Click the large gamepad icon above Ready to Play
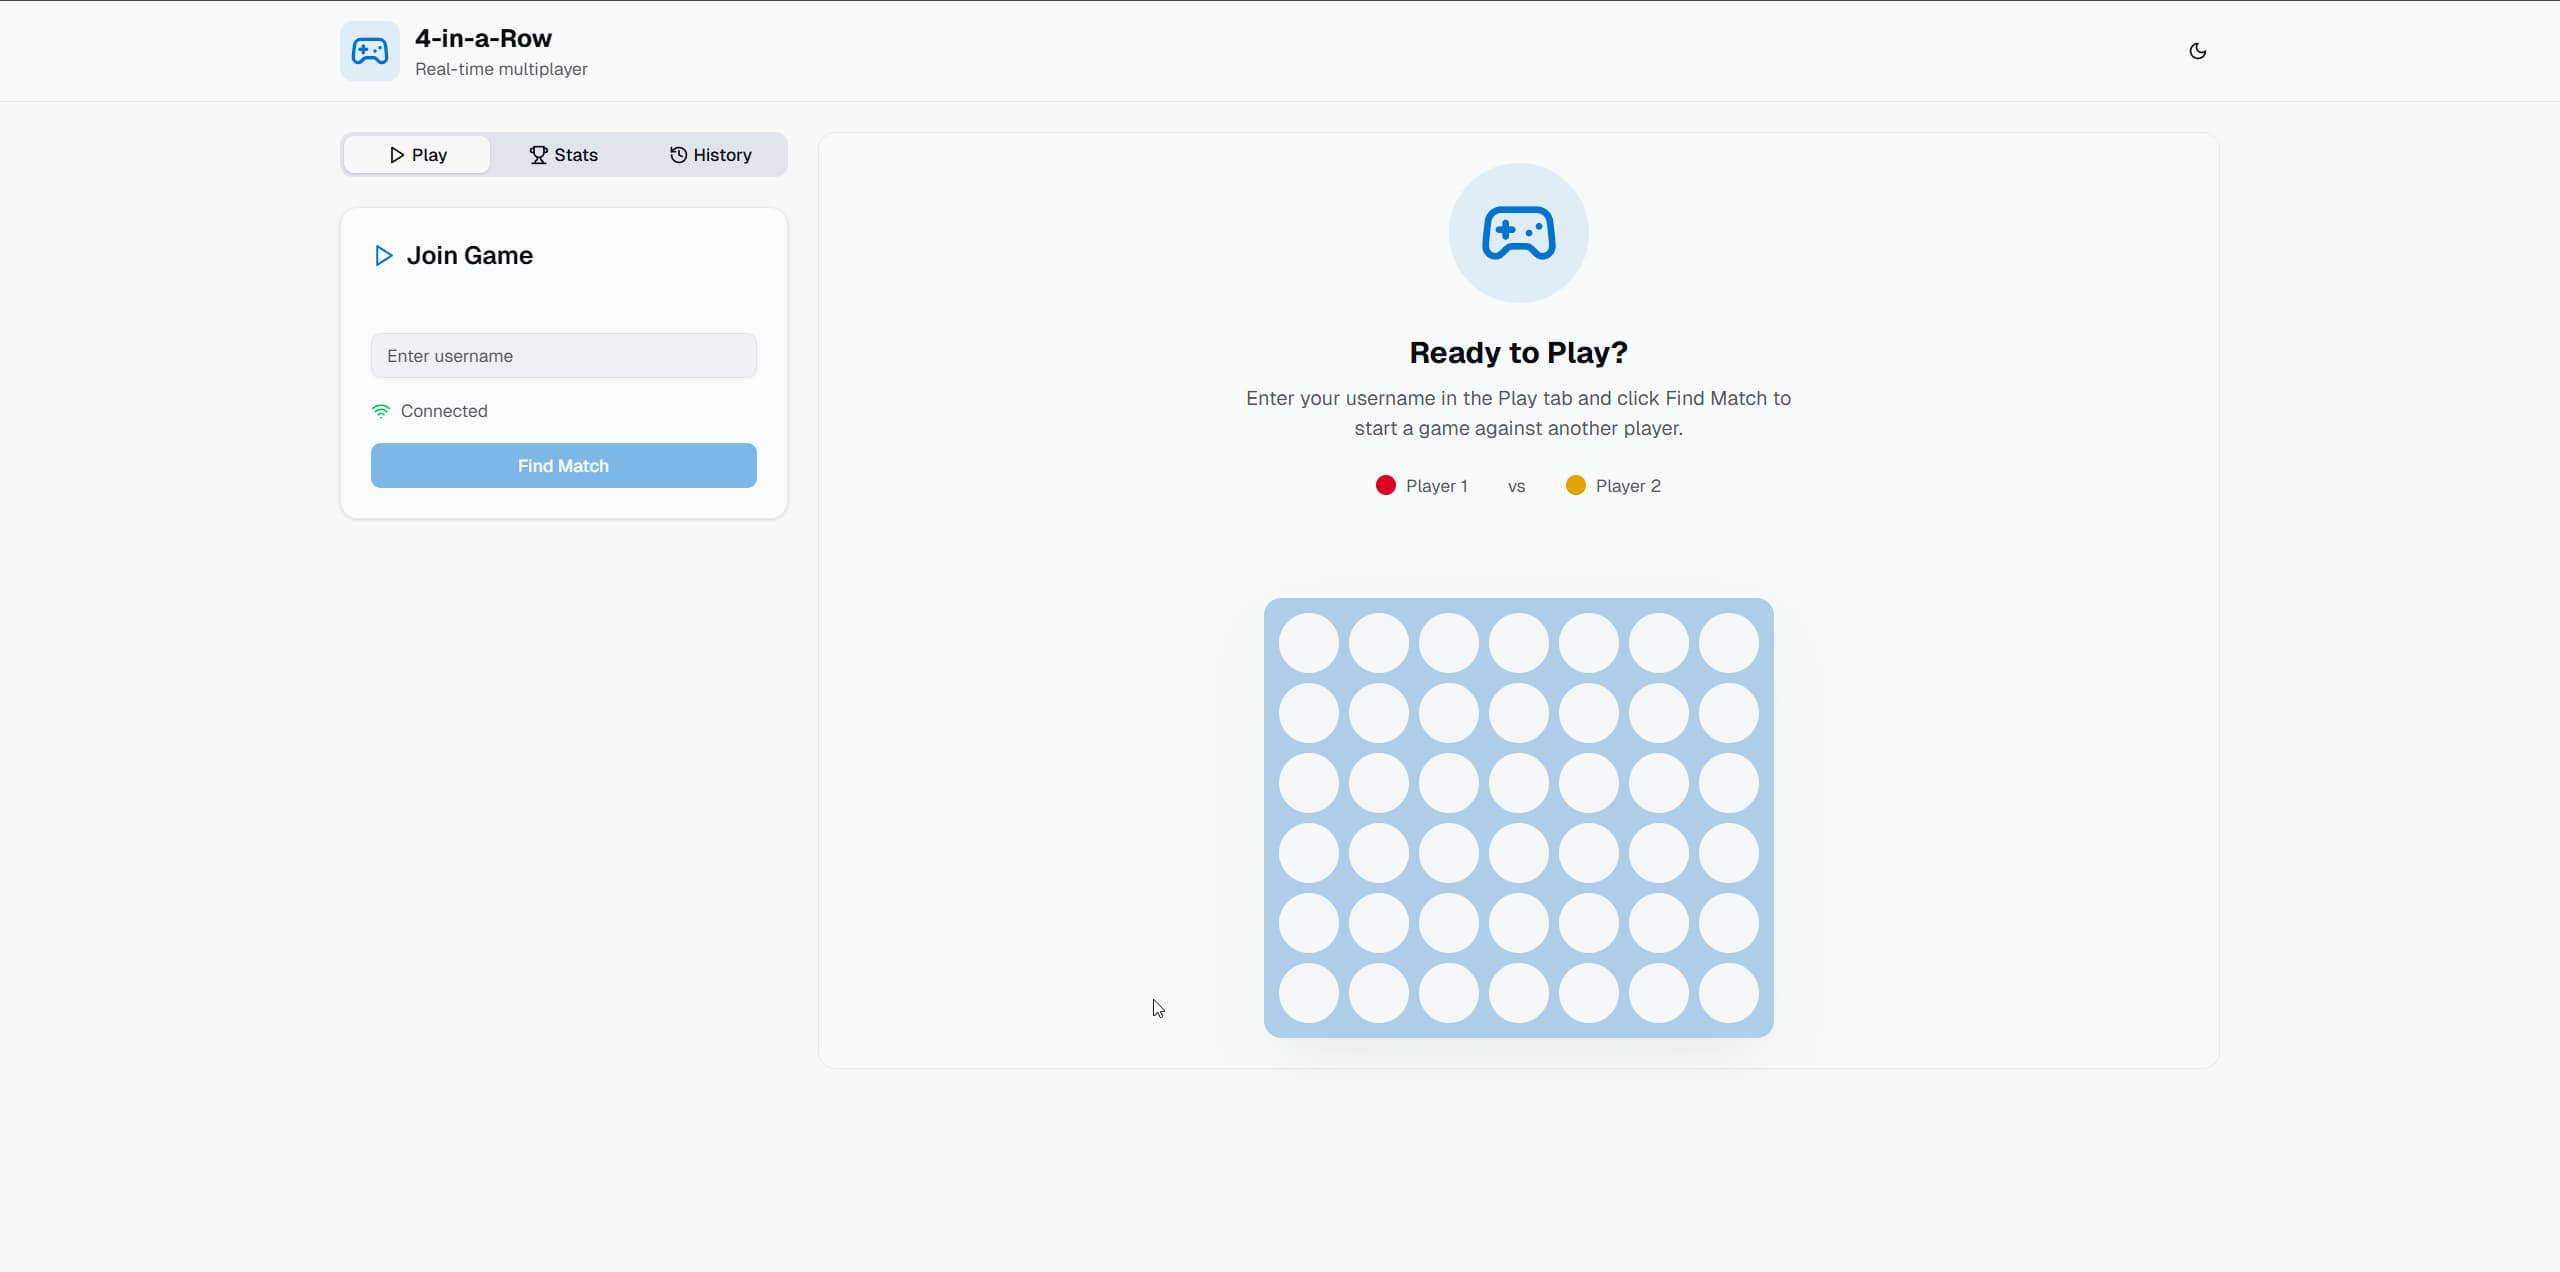 coord(1518,233)
